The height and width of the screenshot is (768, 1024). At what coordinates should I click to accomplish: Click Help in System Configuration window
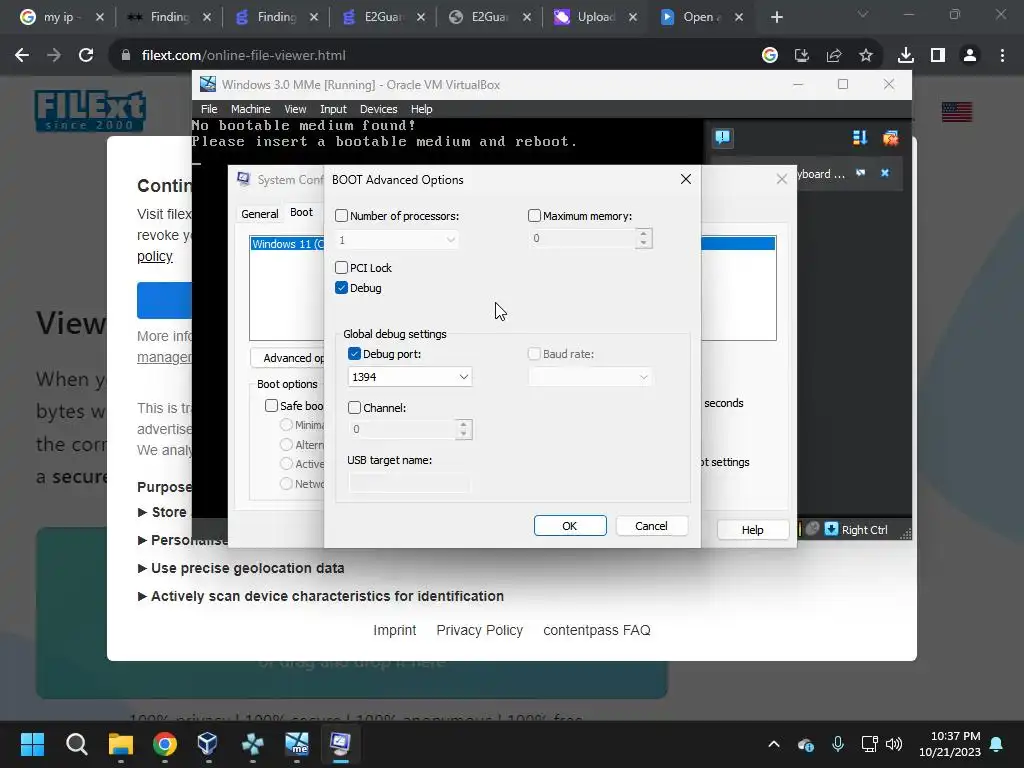(x=752, y=530)
